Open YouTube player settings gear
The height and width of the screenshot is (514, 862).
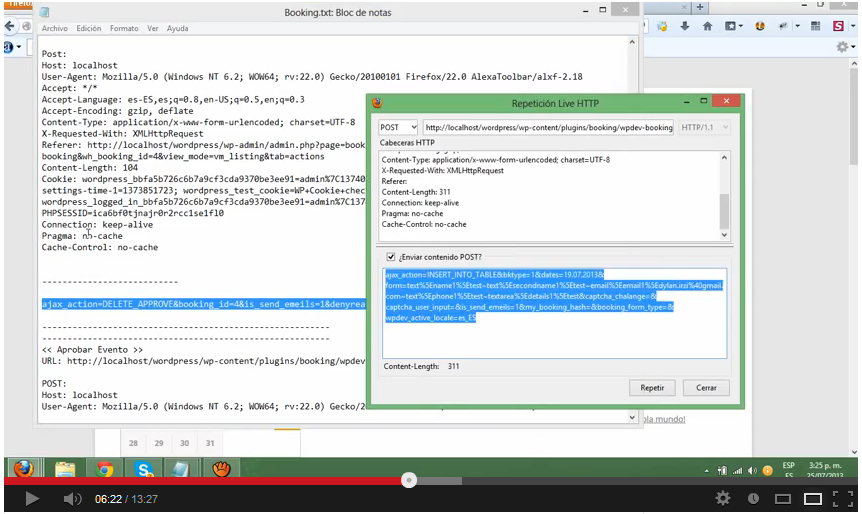[x=723, y=499]
